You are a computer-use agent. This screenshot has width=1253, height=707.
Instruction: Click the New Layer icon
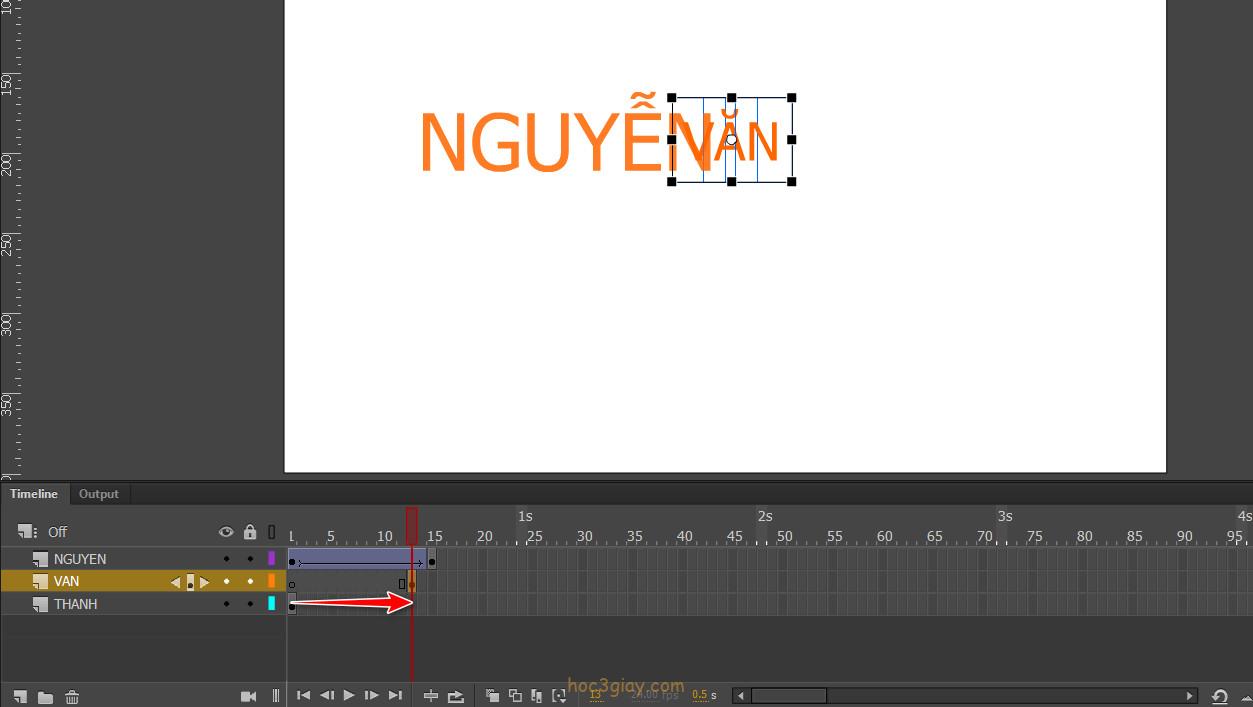point(20,696)
